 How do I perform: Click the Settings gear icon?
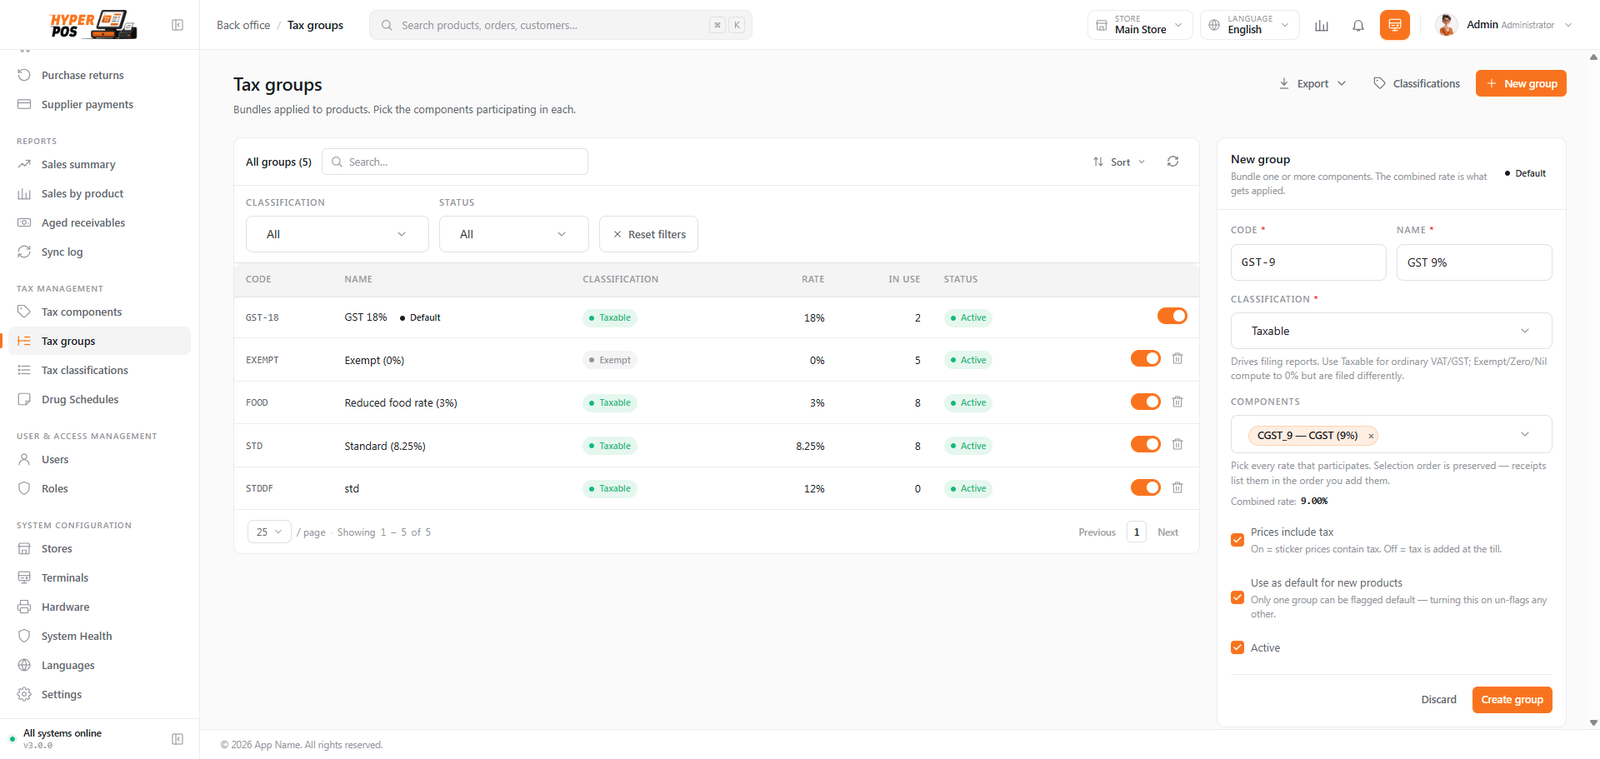[24, 694]
